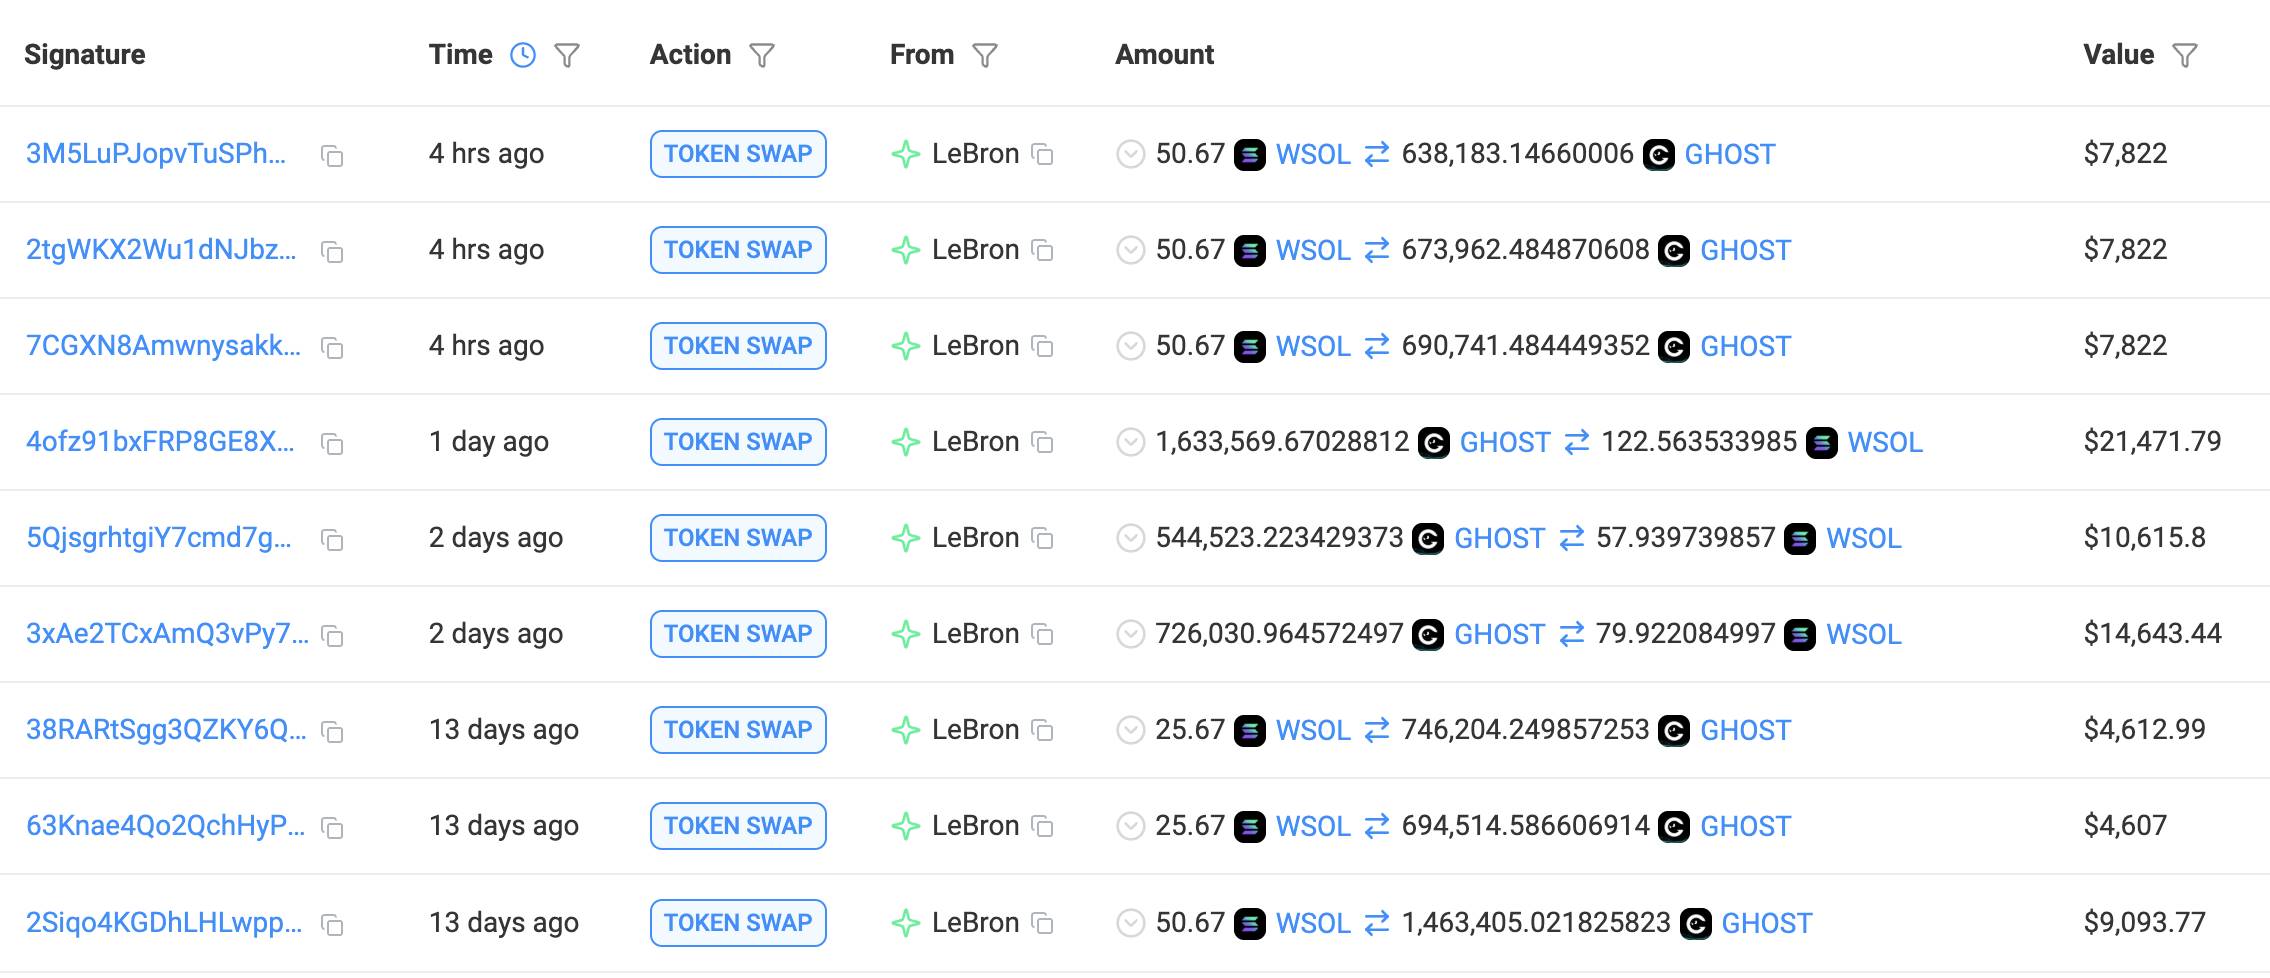The width and height of the screenshot is (2270, 978).
Task: Copy signature 2Siqo4KGDhLHLwpp...
Action: click(x=332, y=925)
